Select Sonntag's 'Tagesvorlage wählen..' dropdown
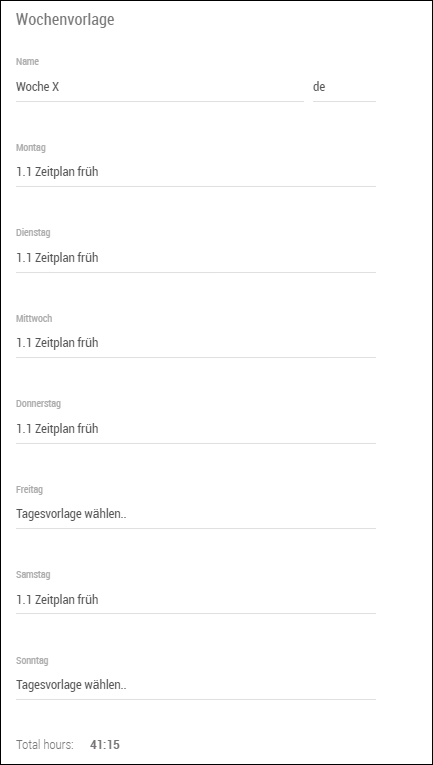 click(x=196, y=685)
